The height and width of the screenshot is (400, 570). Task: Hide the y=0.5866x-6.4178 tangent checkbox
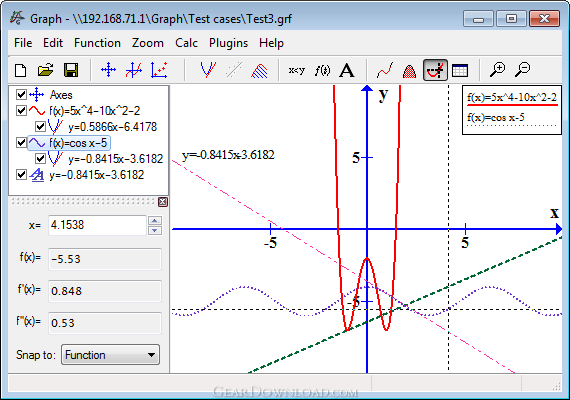click(x=40, y=127)
